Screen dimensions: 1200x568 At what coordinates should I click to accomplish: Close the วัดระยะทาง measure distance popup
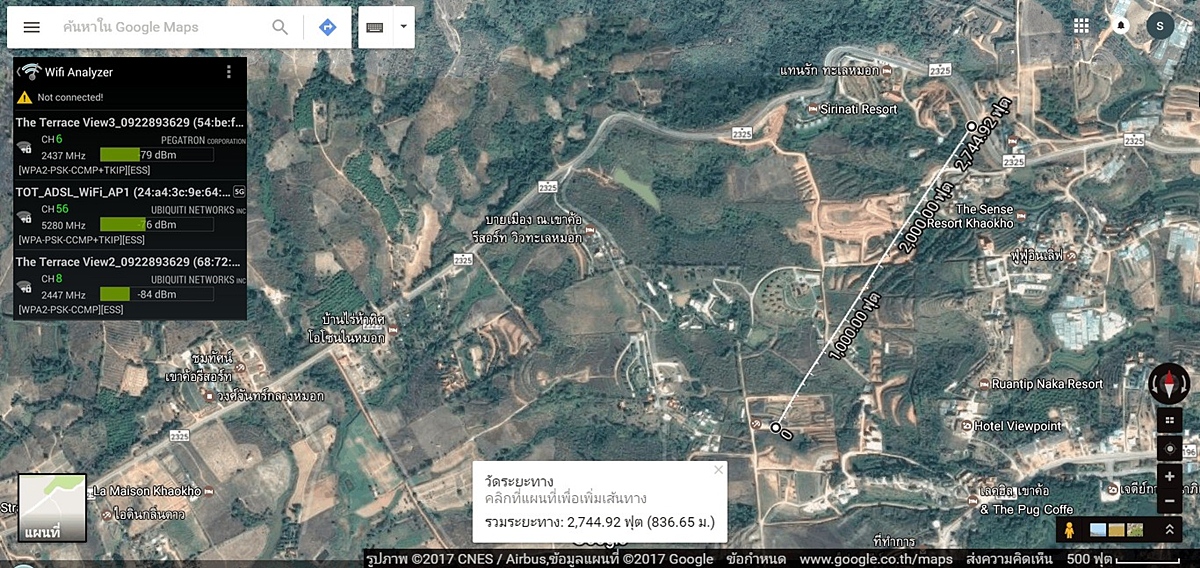718,469
